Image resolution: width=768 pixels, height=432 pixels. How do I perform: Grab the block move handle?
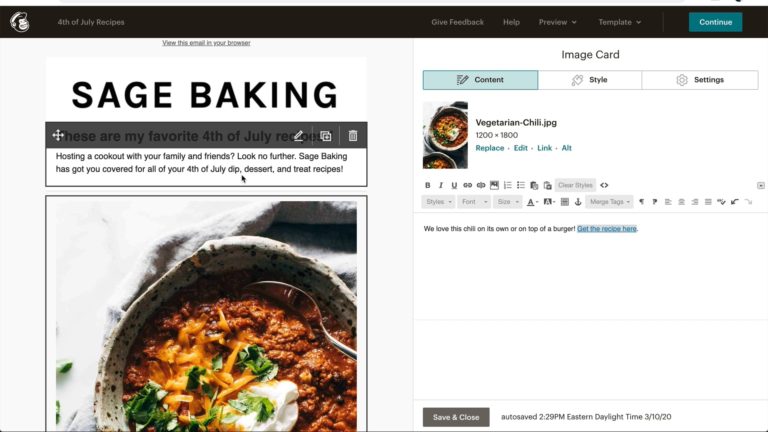click(x=58, y=135)
